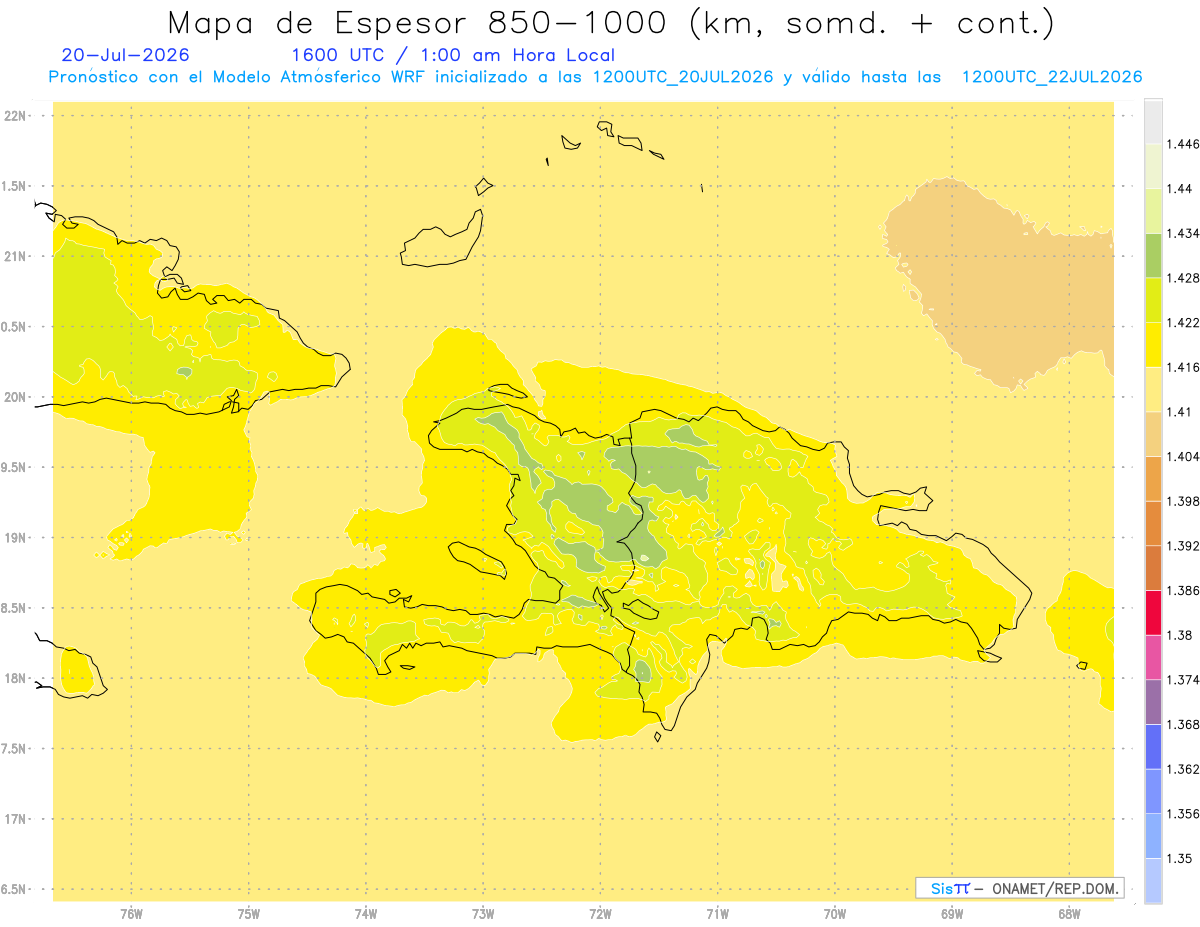Viewport: 1200px width, 927px height.
Task: Pick the pink legend swatch between 1.374 and 1.38
Action: point(1153,657)
